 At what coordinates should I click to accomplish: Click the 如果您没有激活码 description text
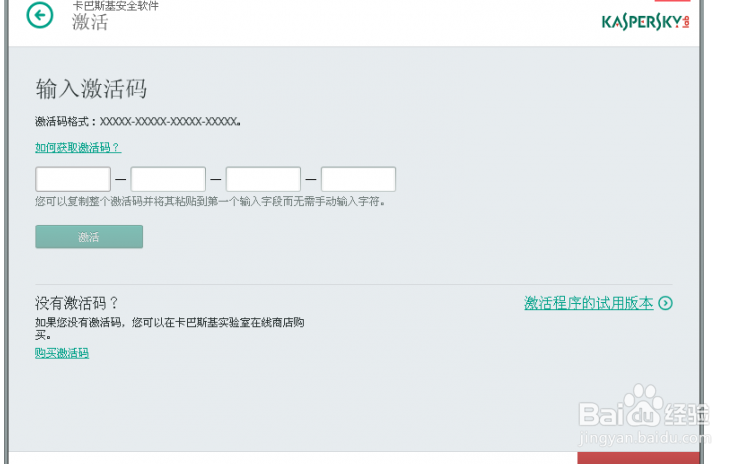[x=169, y=328]
